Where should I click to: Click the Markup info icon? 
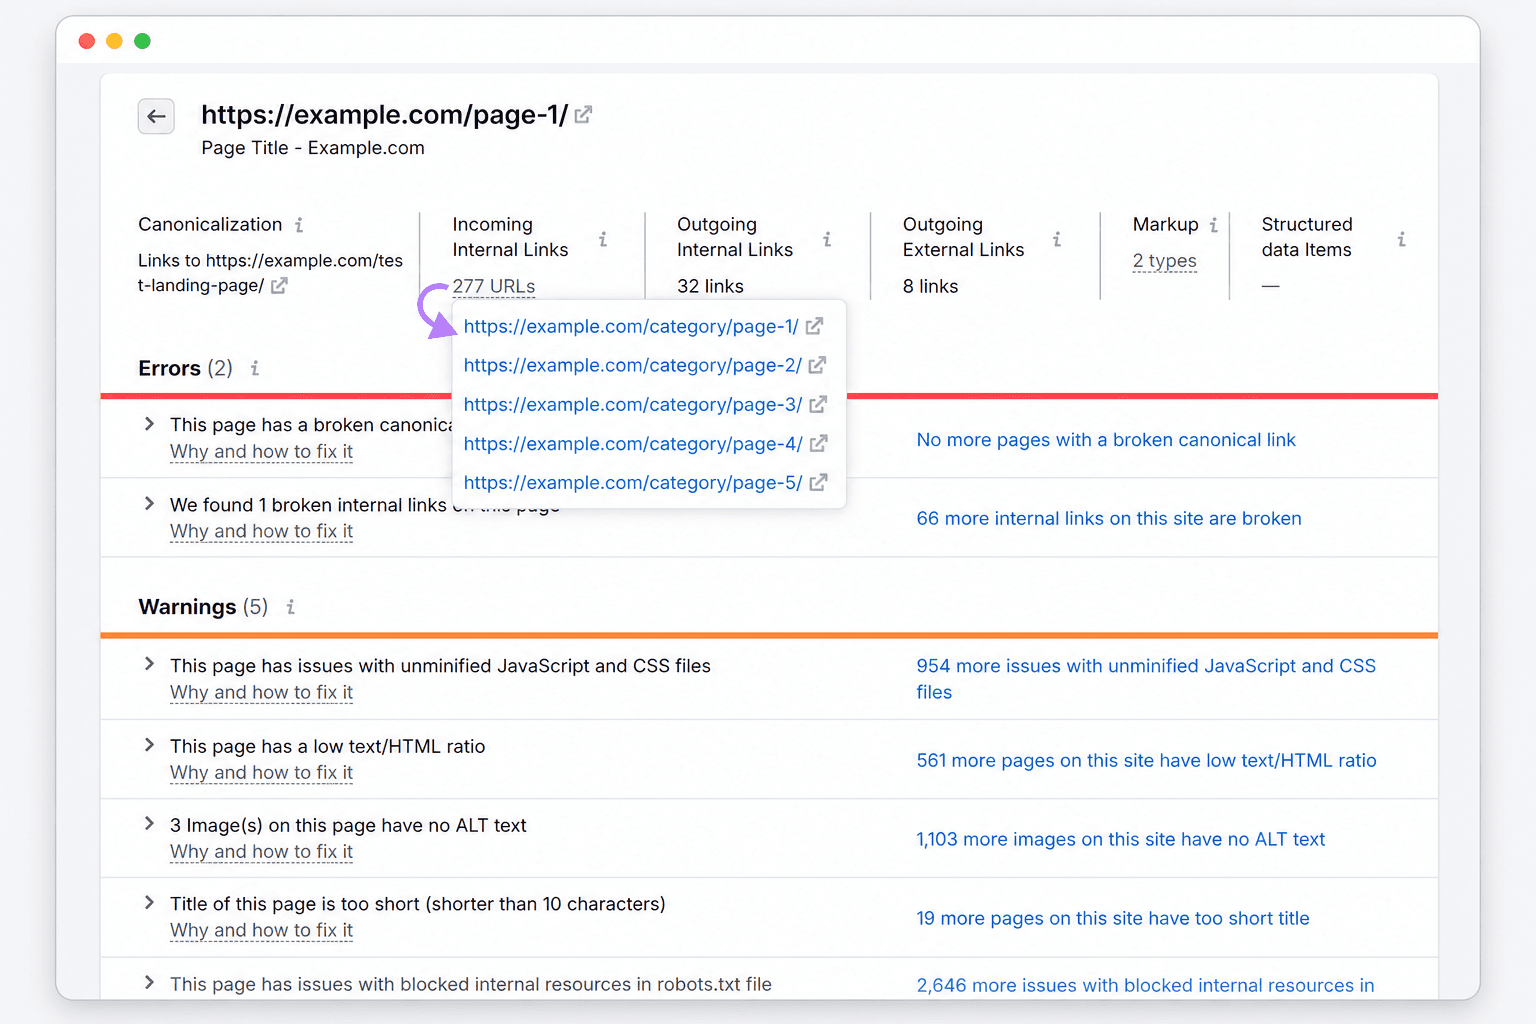(x=1214, y=225)
